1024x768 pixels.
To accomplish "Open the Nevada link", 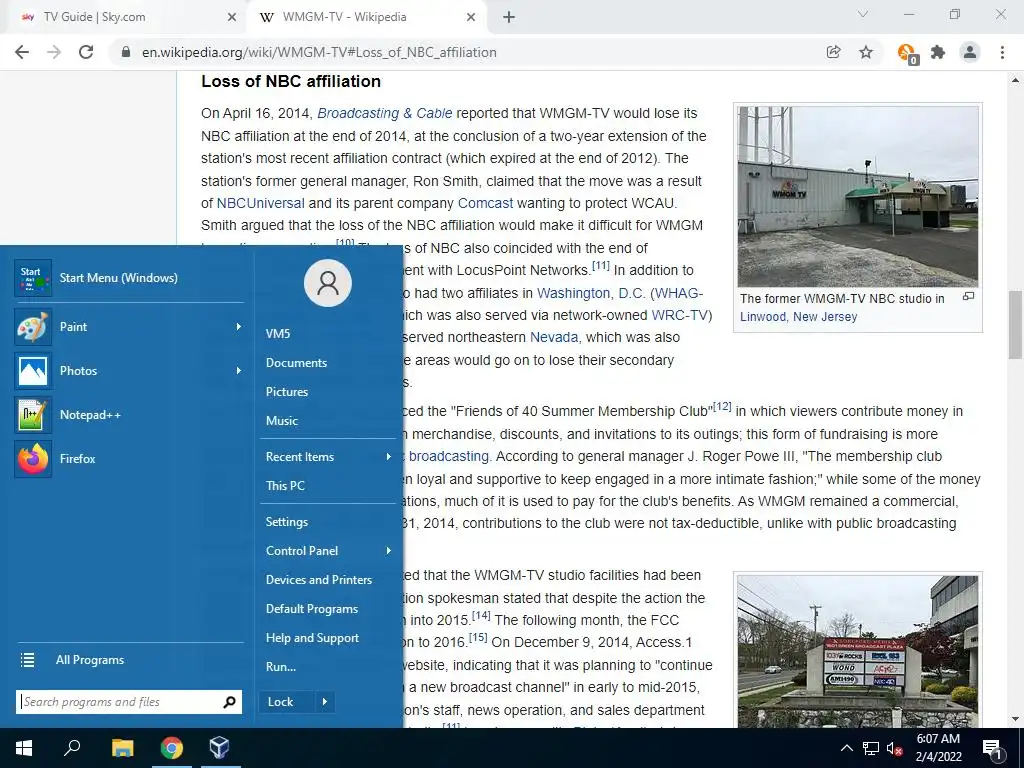I will tap(554, 338).
